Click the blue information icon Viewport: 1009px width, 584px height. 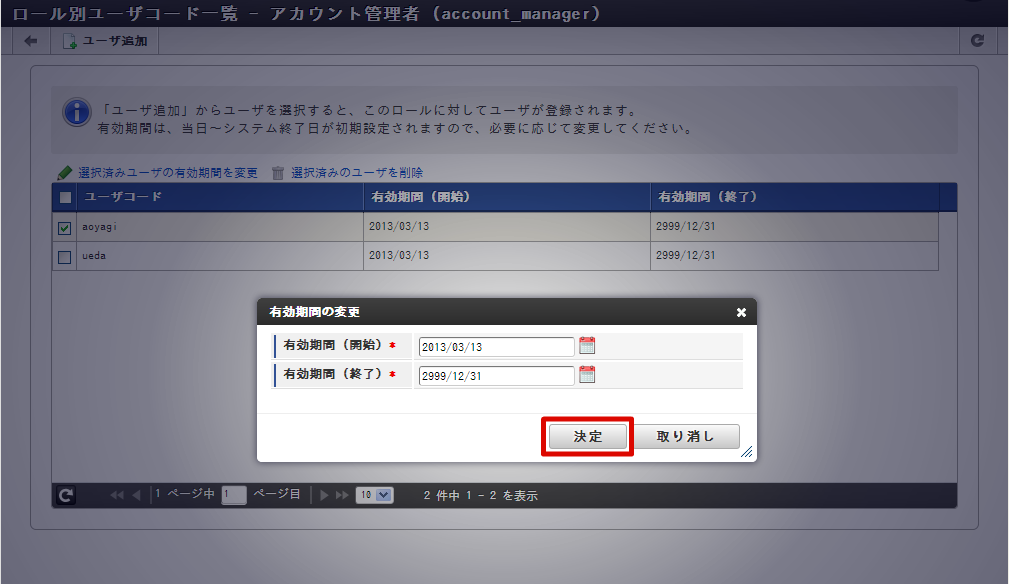77,113
